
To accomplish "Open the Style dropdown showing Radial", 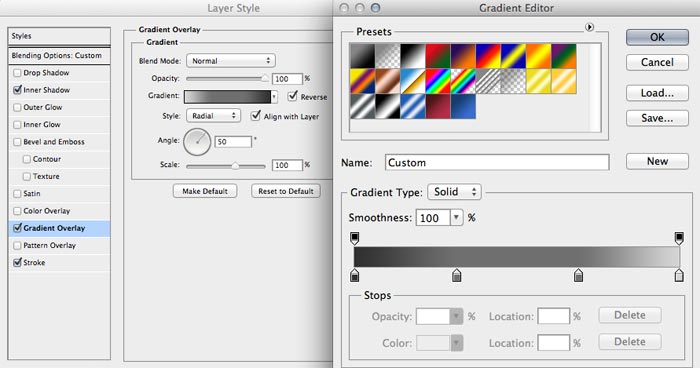I will coord(213,116).
